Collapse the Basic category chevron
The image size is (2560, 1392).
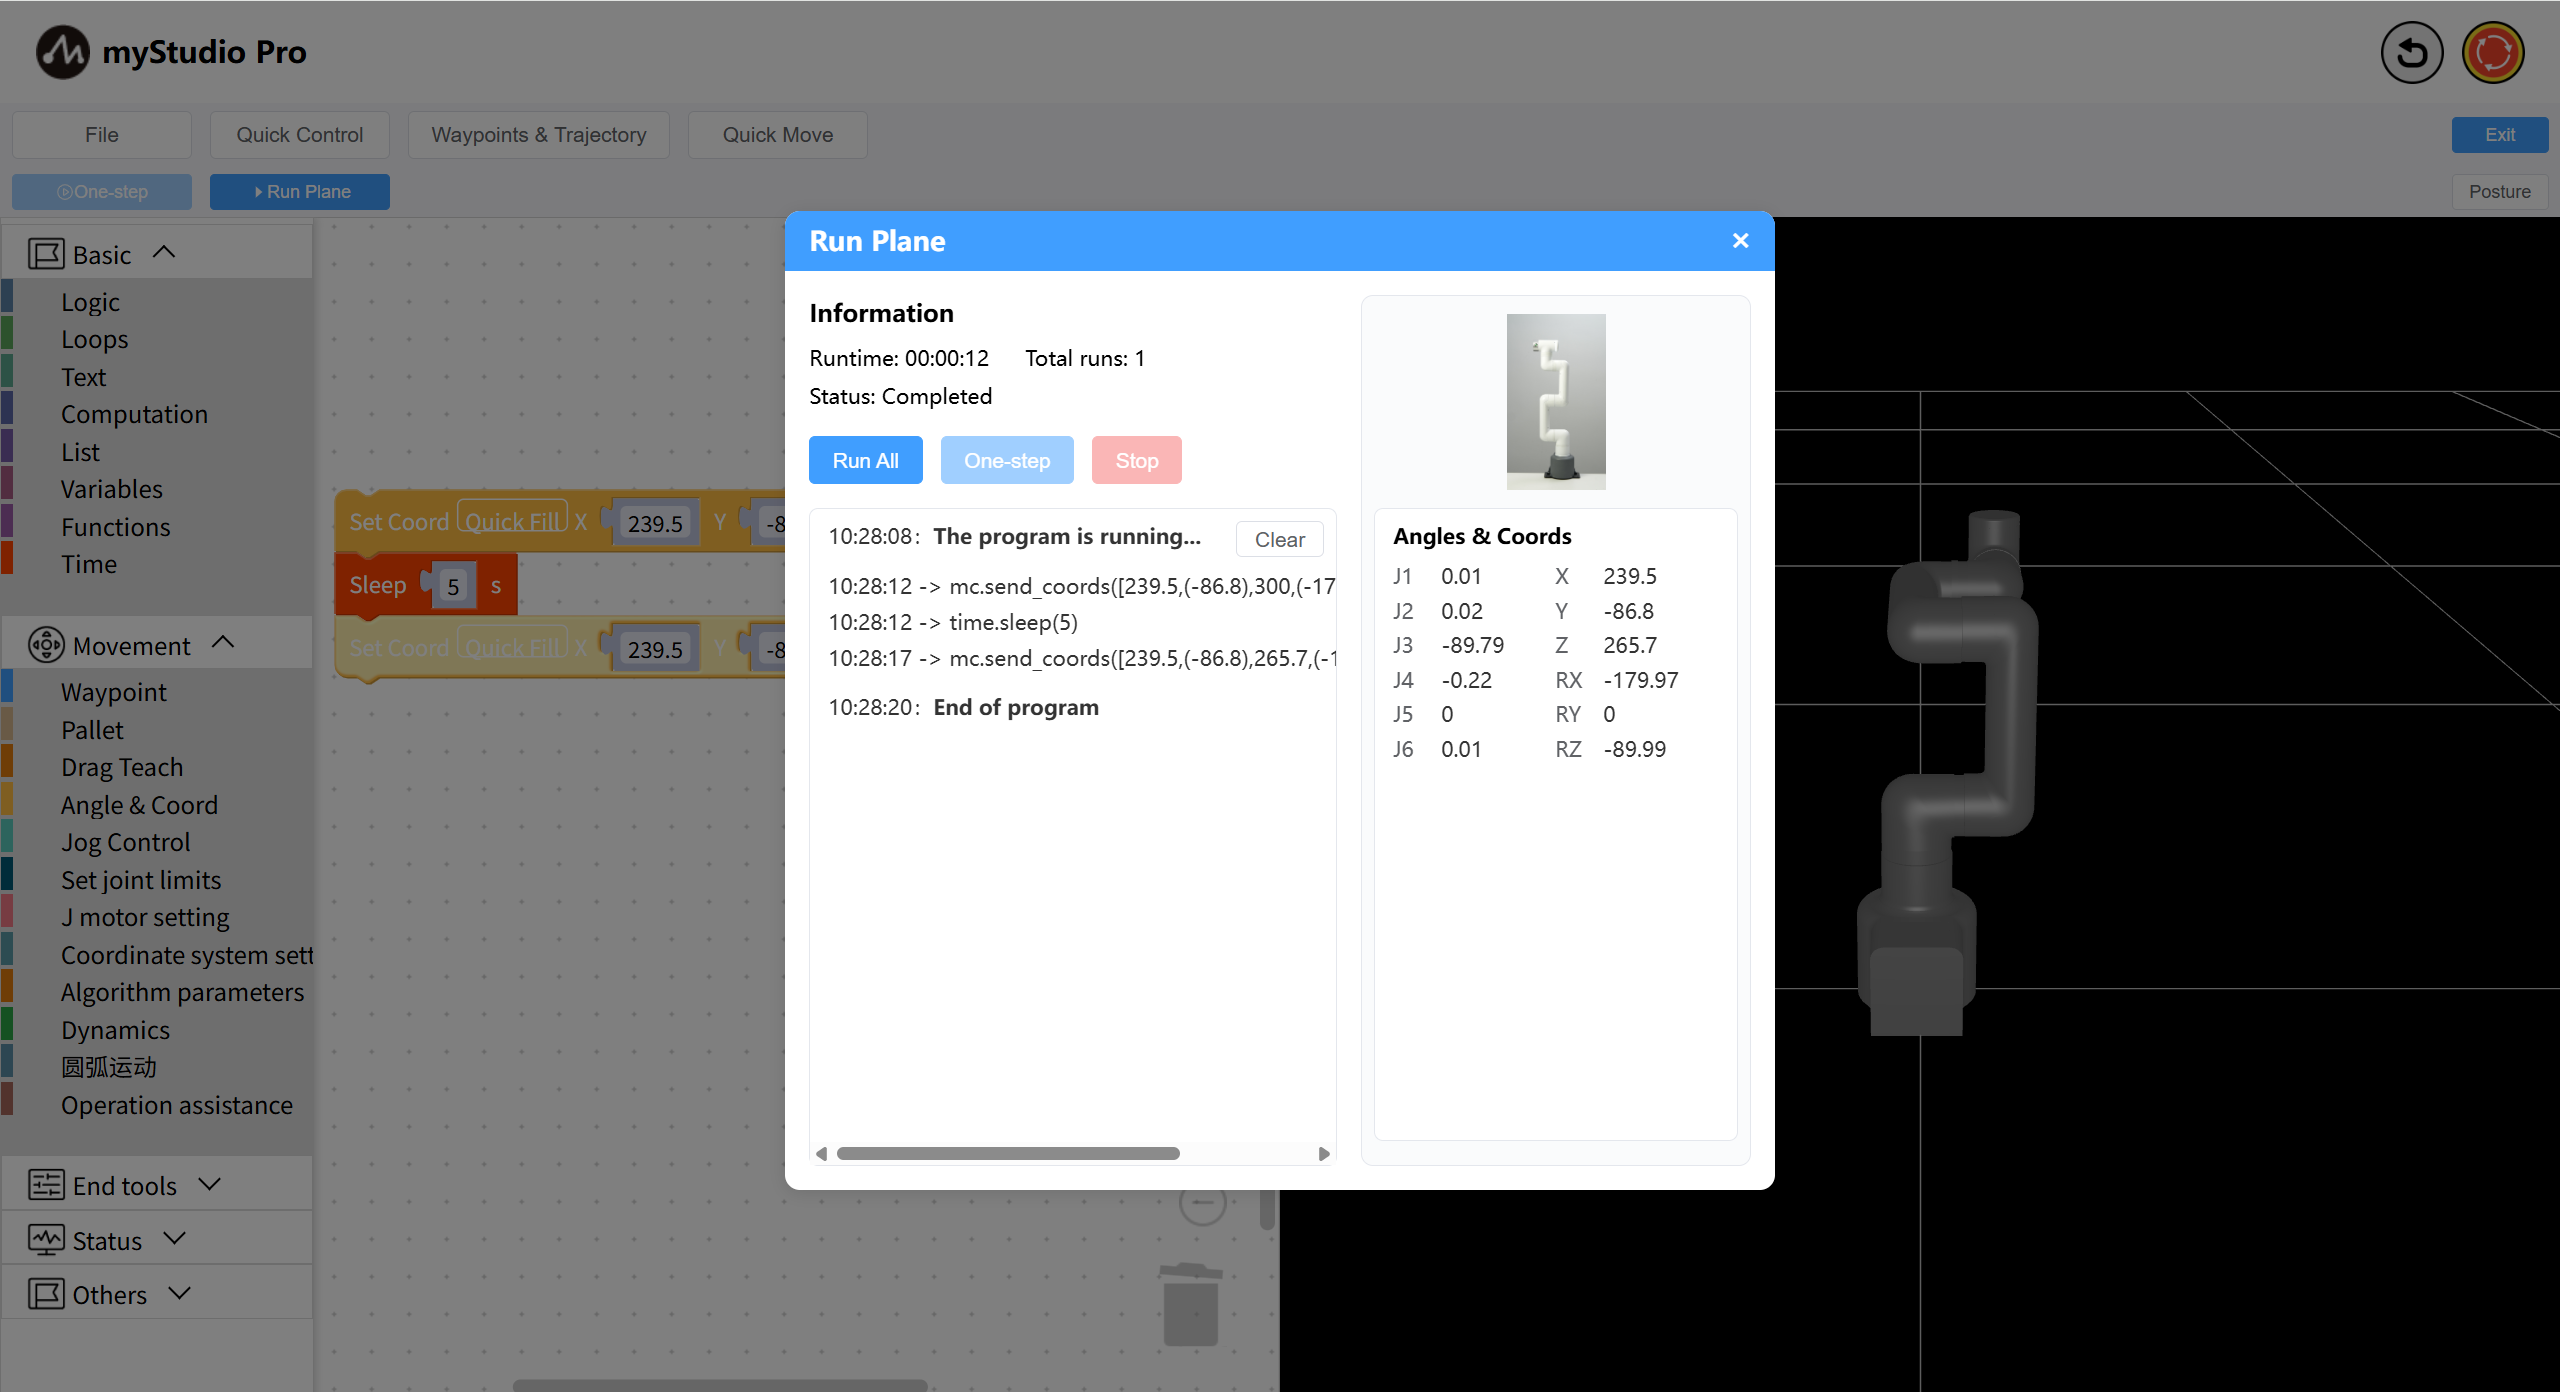click(x=165, y=253)
